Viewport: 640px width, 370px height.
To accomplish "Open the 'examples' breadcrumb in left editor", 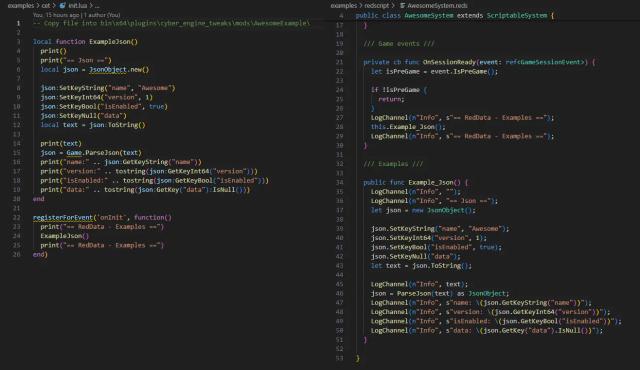I will 21,6.
